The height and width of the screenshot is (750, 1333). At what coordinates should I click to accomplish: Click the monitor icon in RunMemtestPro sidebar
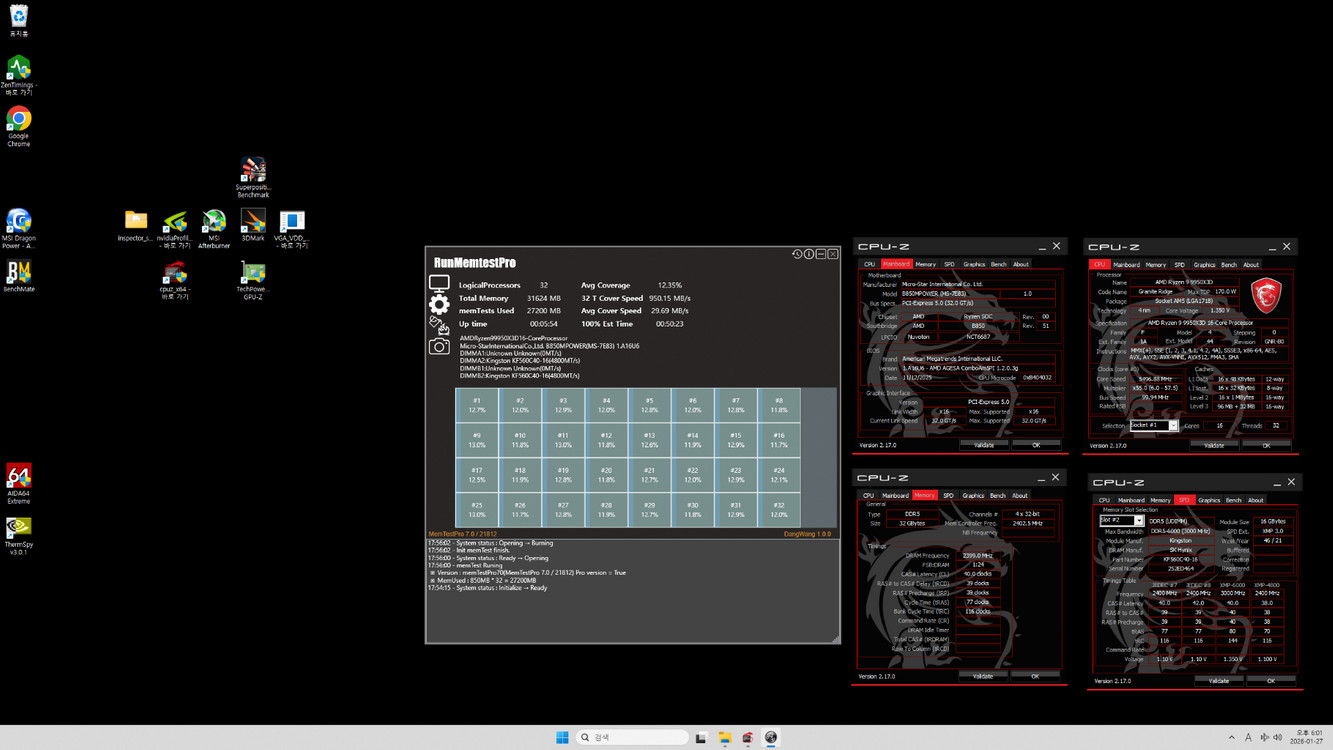pos(439,284)
